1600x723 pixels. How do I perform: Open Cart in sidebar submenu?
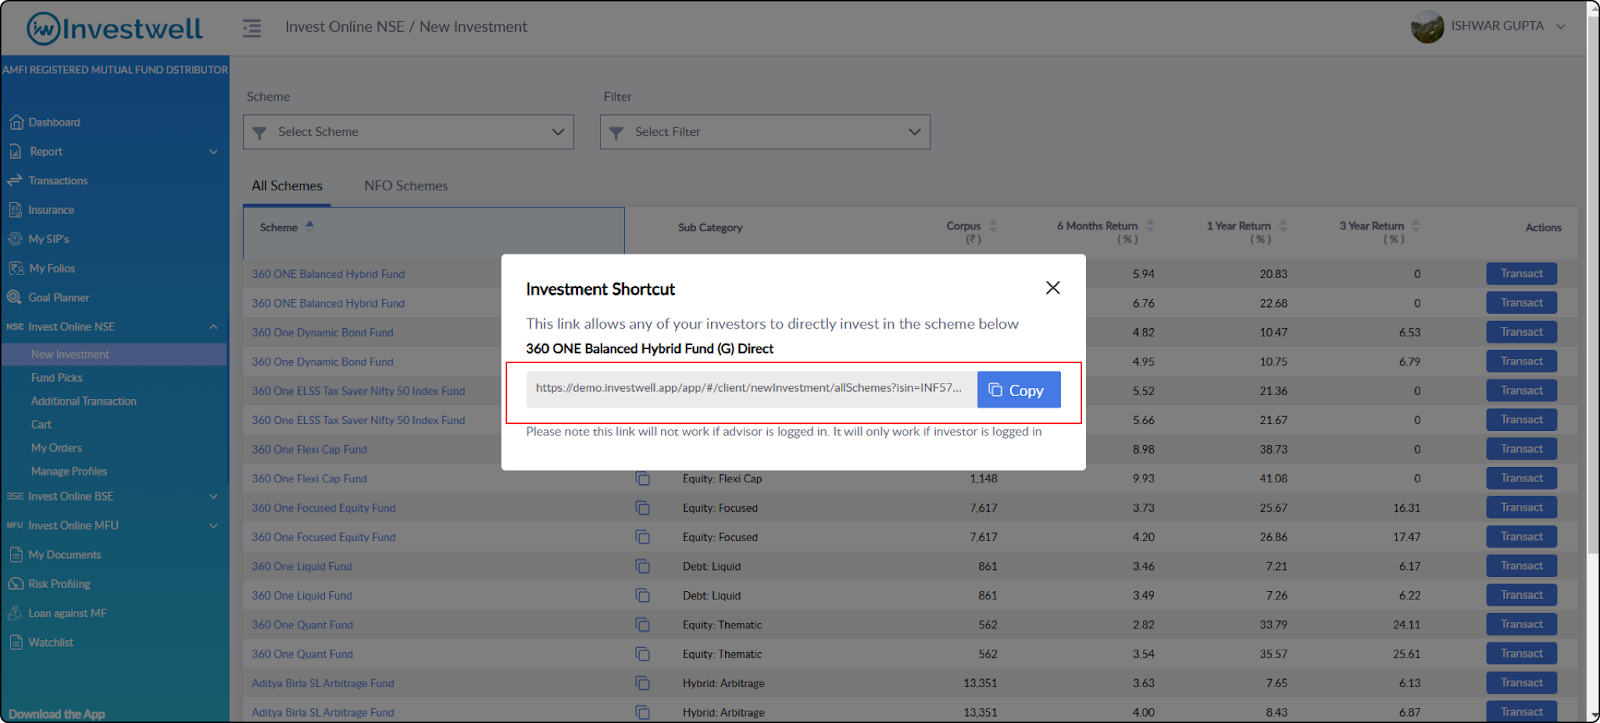point(41,425)
